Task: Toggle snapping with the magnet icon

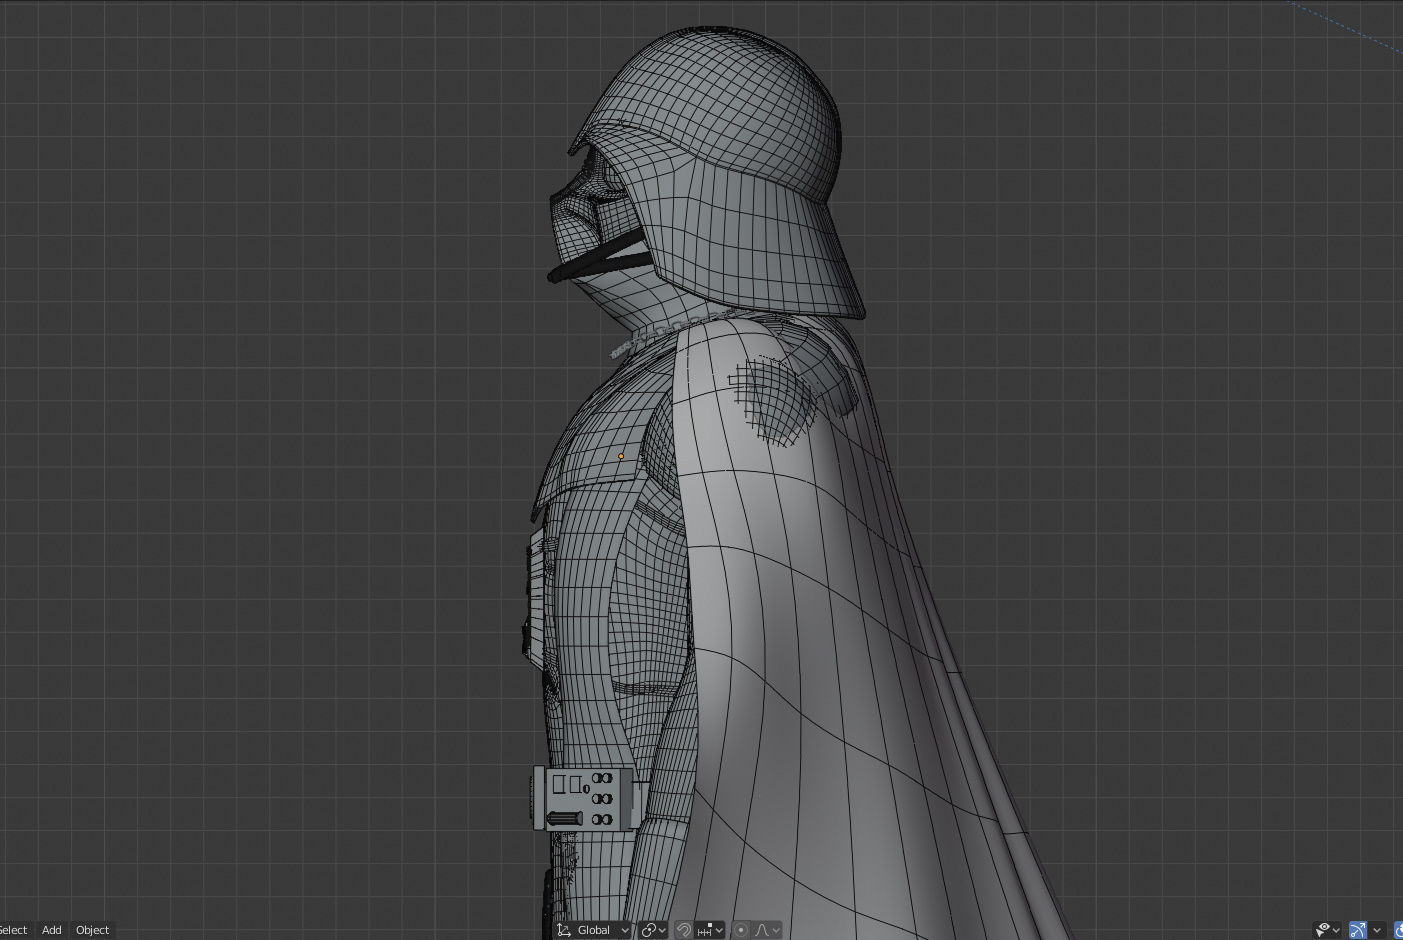Action: 684,930
